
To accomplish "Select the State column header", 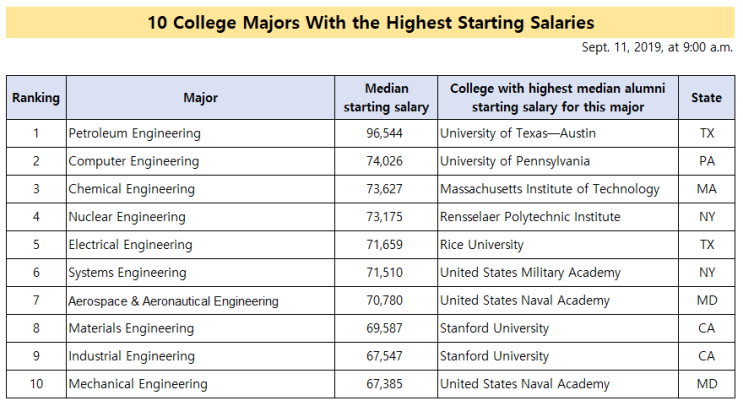I will (x=707, y=98).
